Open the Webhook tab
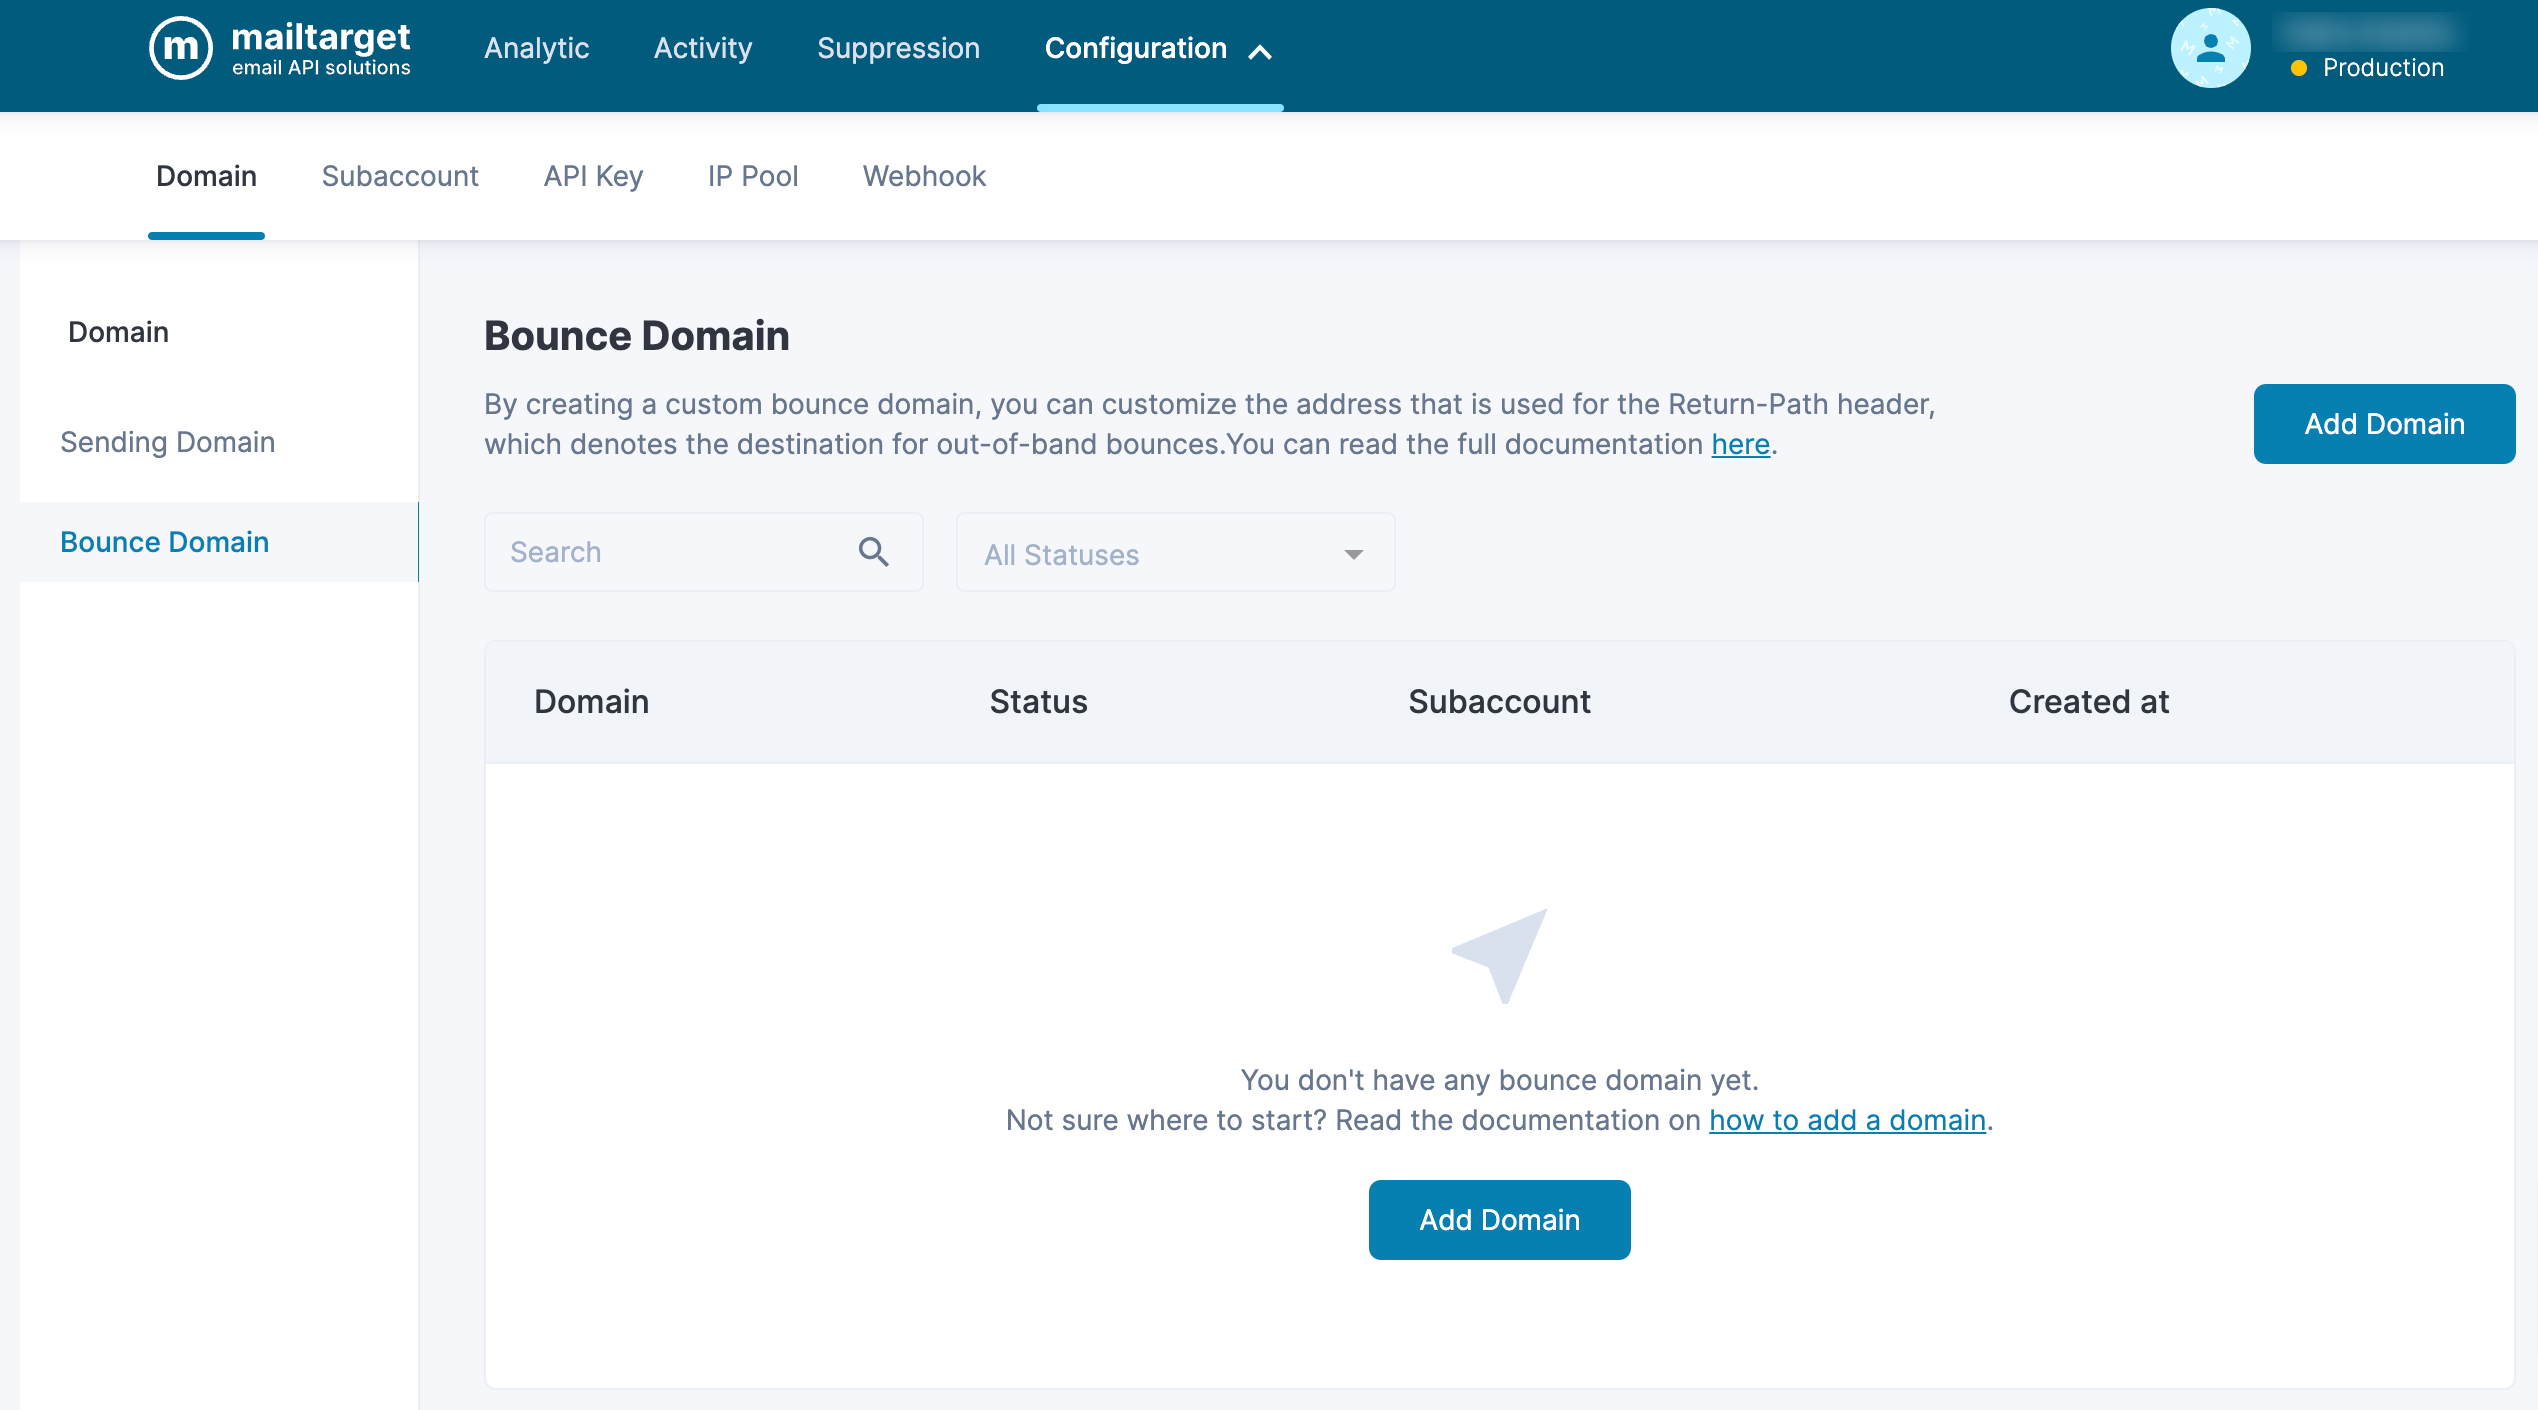 pos(924,176)
